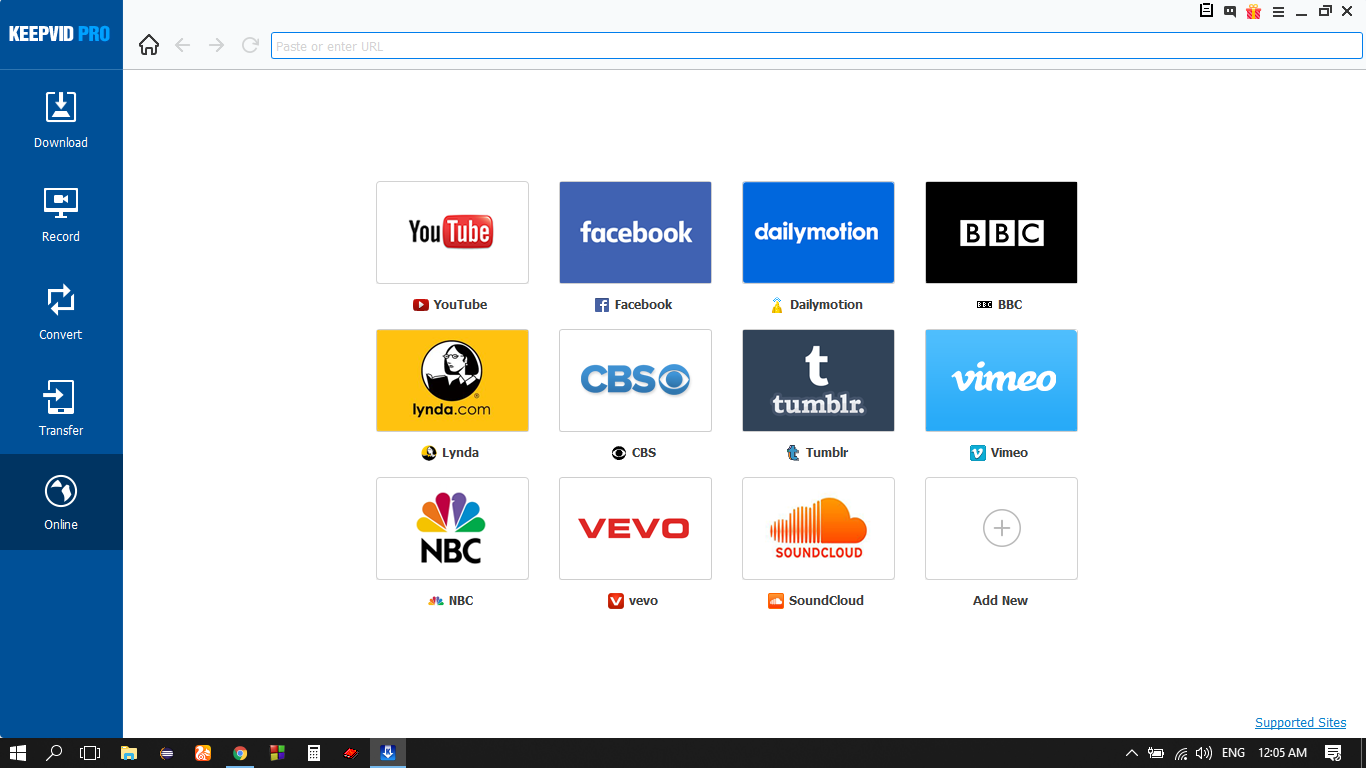
Task: View download list via clipboard icon
Action: [x=1206, y=11]
